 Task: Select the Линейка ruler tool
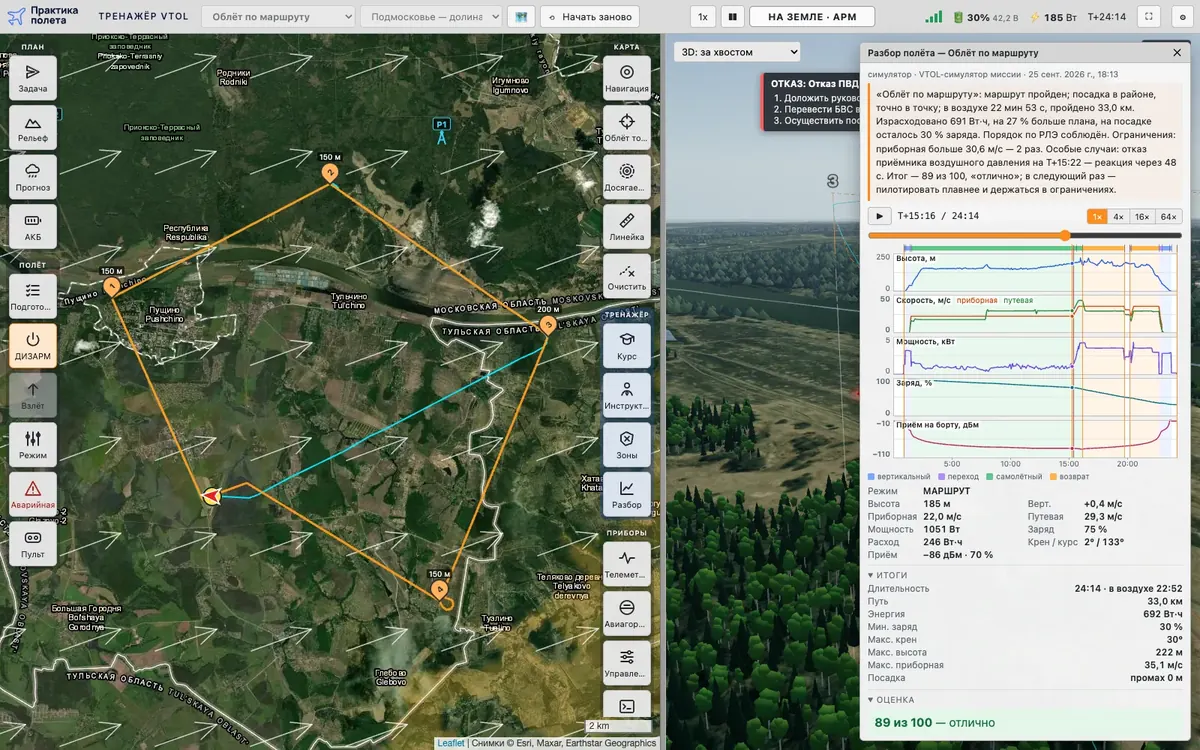pos(627,228)
